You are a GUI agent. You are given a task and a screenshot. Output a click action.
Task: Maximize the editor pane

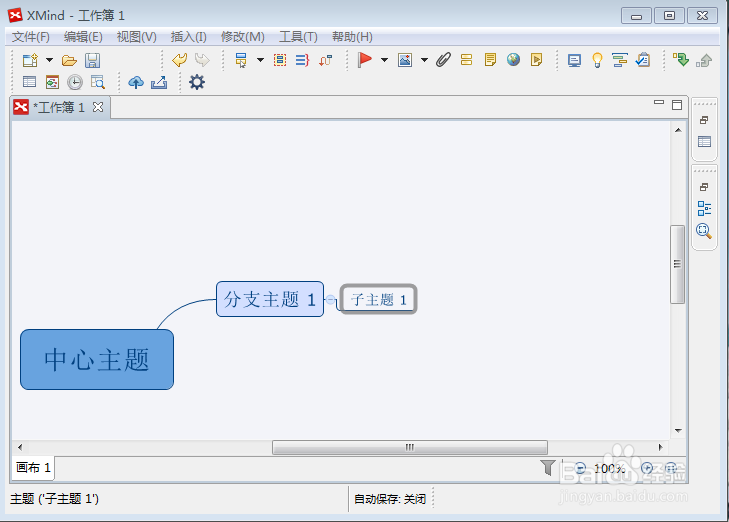677,105
